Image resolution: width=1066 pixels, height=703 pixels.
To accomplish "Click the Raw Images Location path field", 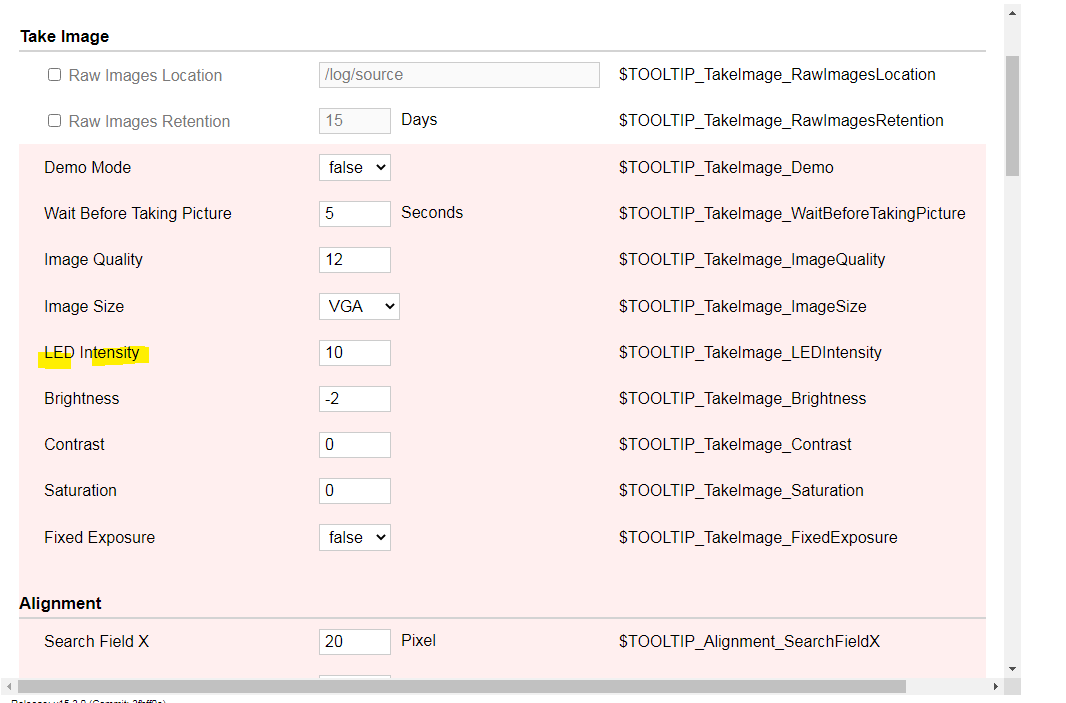I will [x=459, y=75].
